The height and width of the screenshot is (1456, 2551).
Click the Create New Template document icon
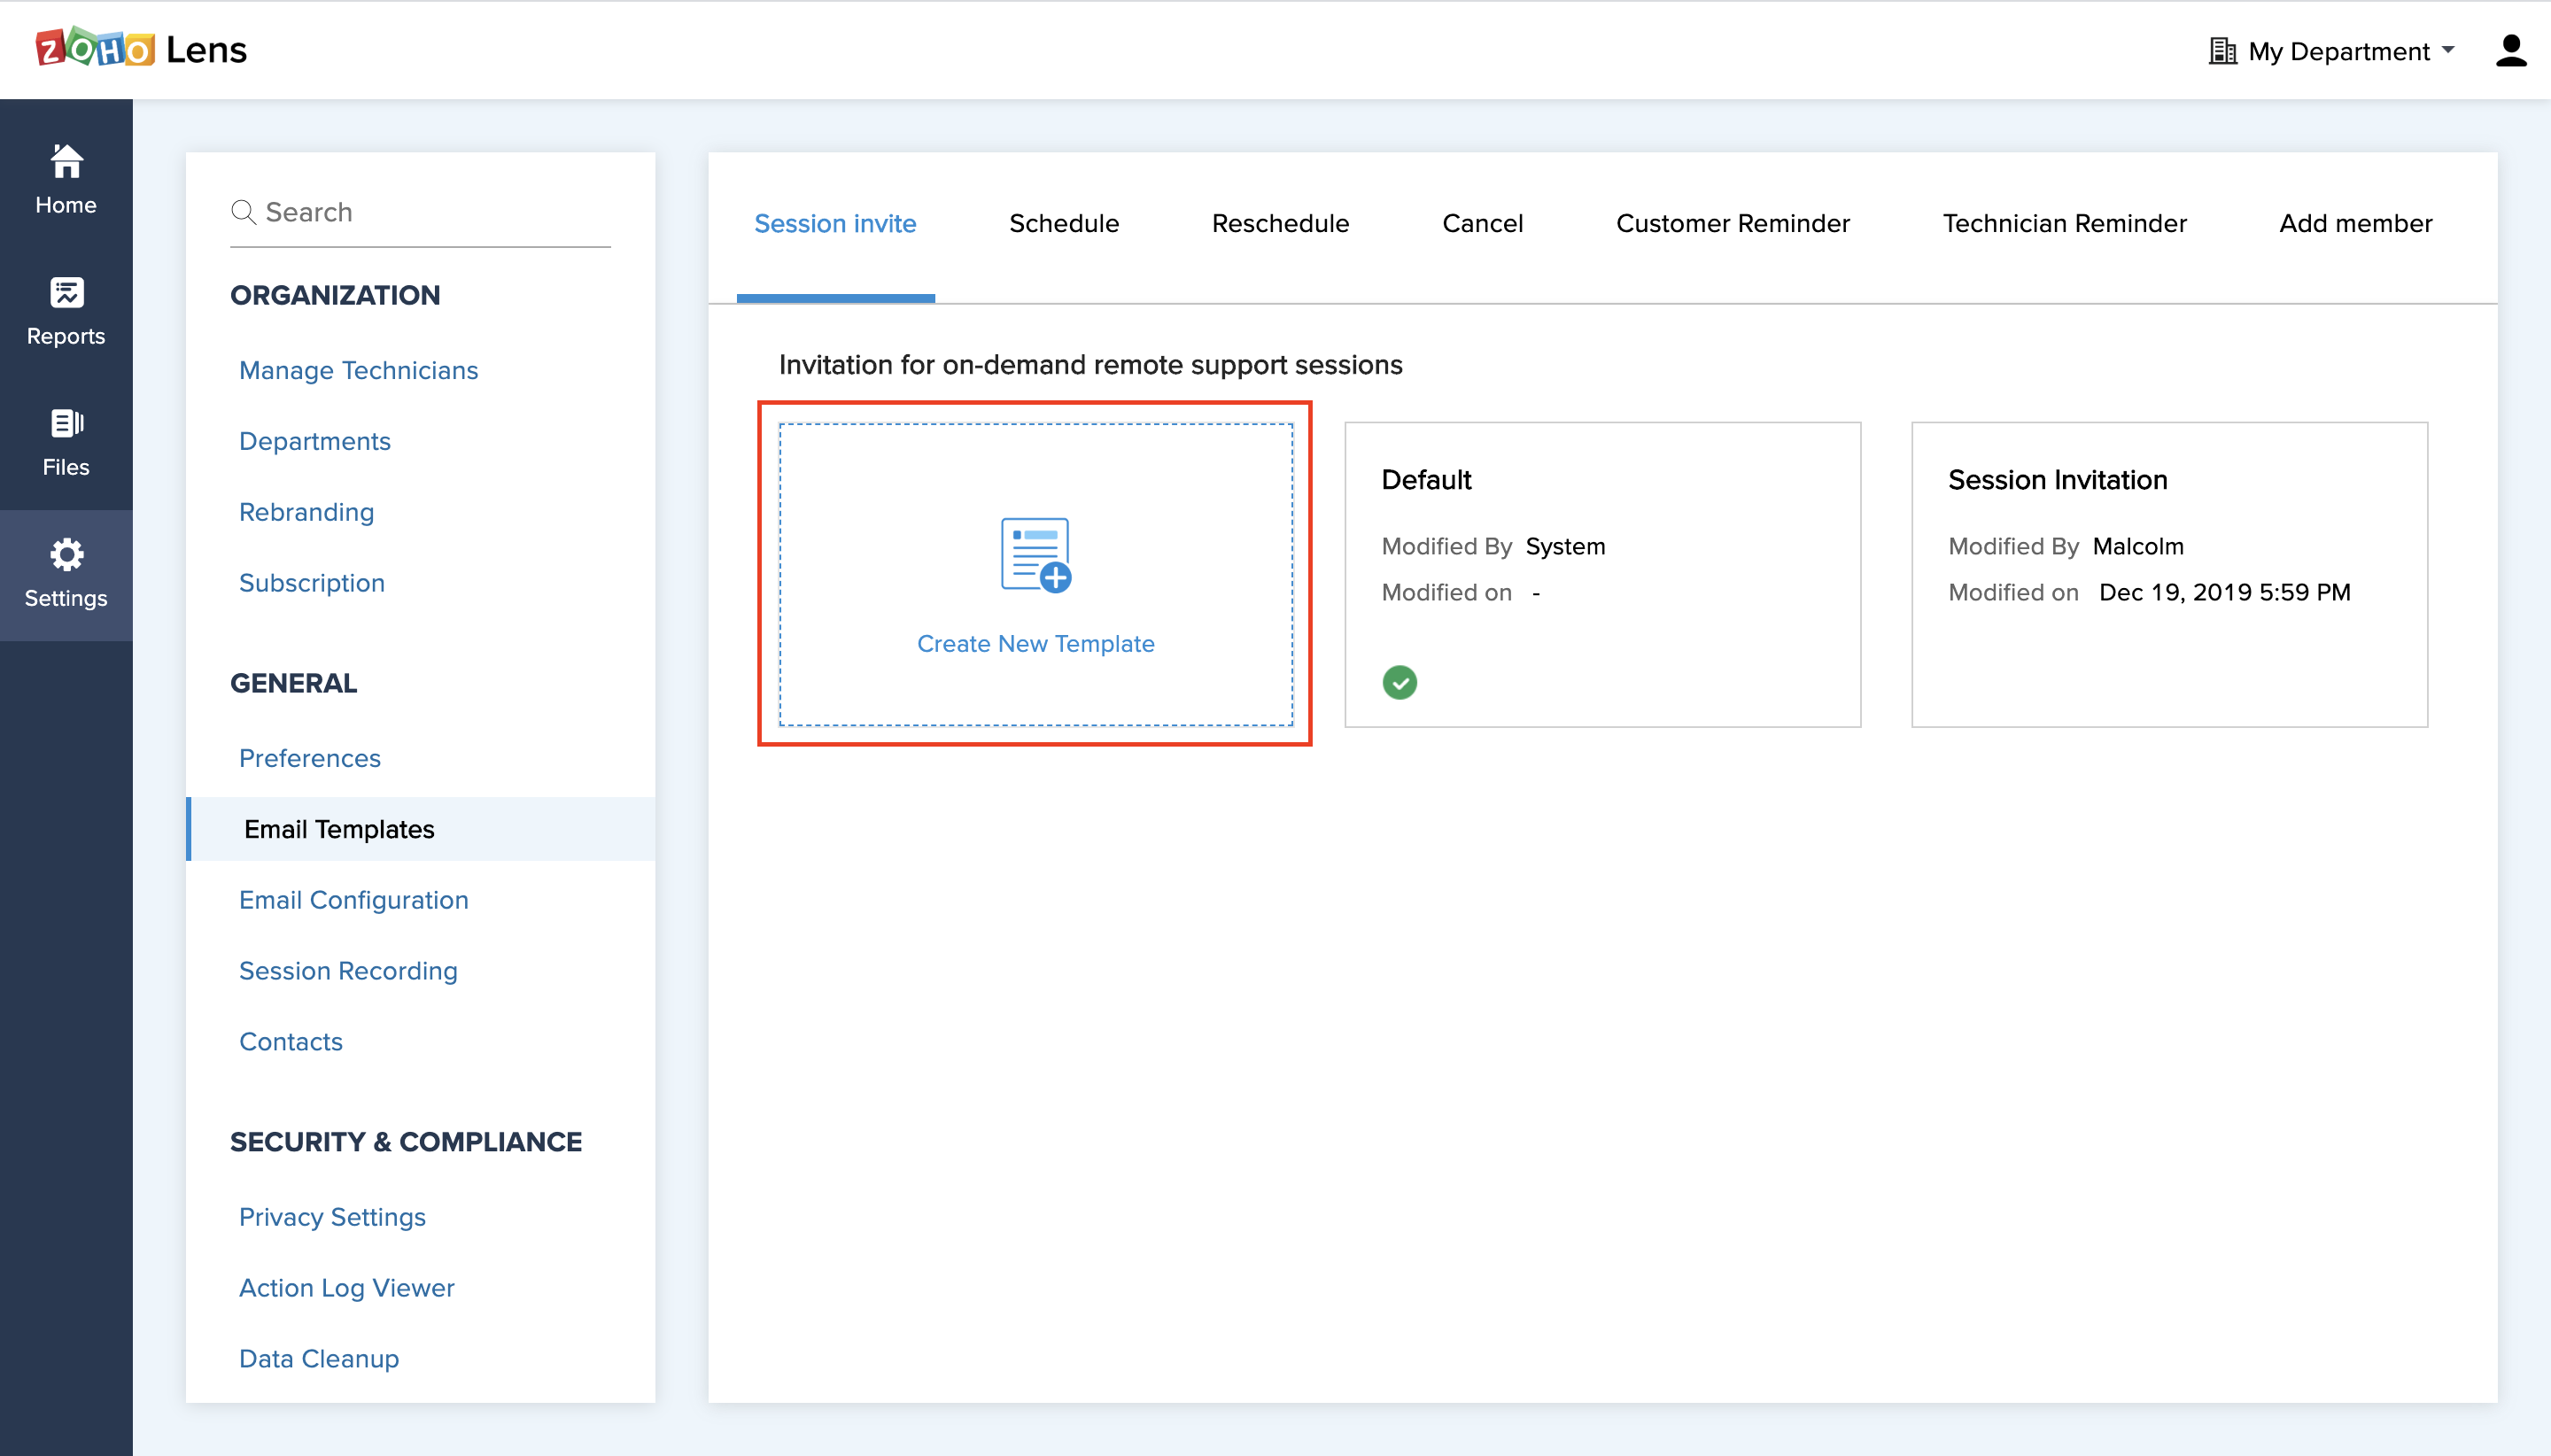tap(1035, 554)
